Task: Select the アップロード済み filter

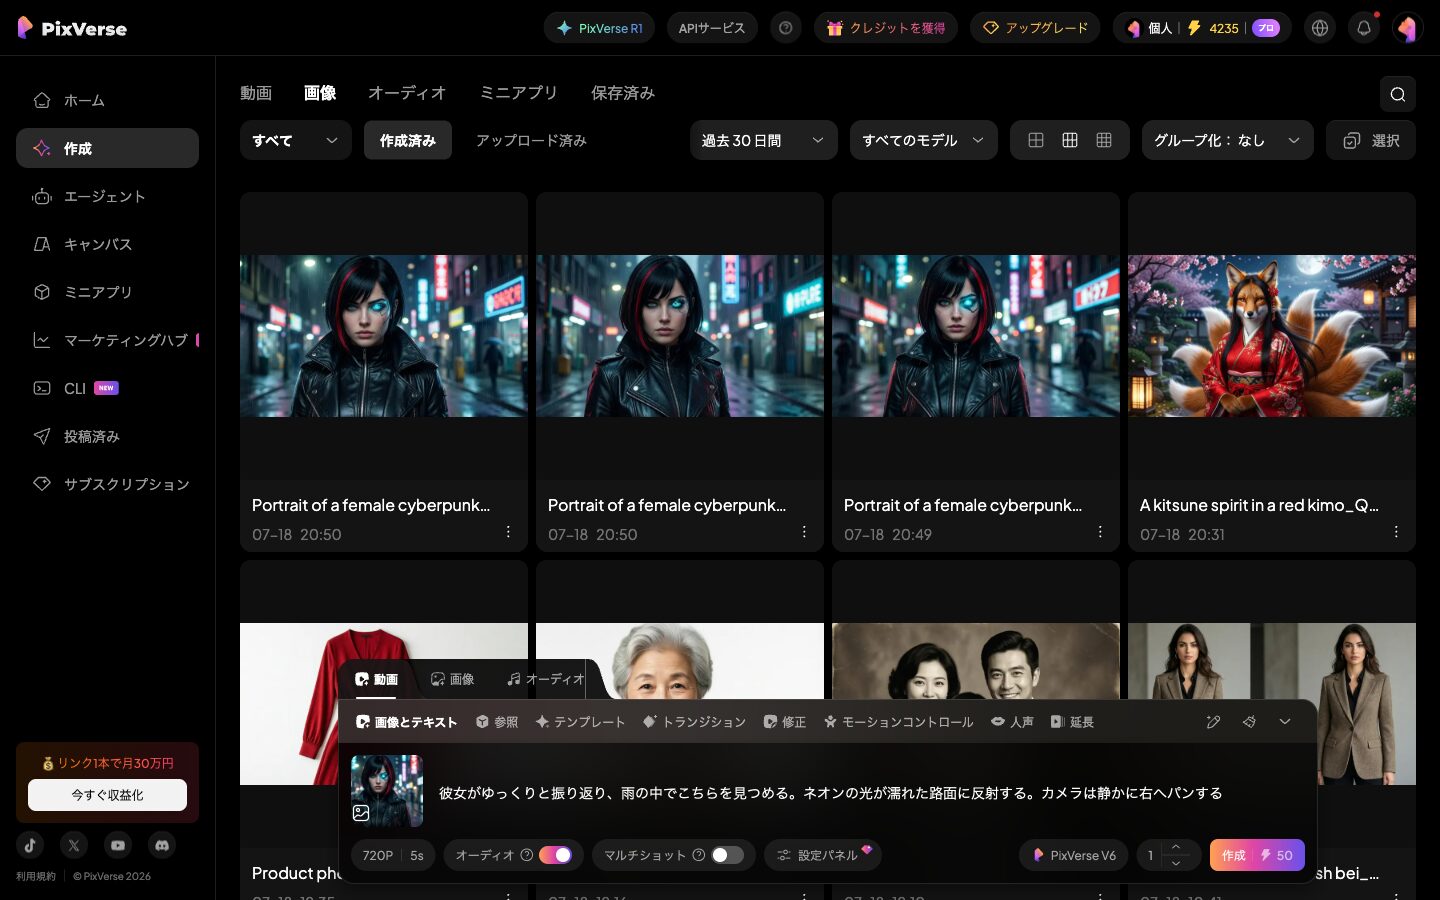Action: pyautogui.click(x=531, y=140)
